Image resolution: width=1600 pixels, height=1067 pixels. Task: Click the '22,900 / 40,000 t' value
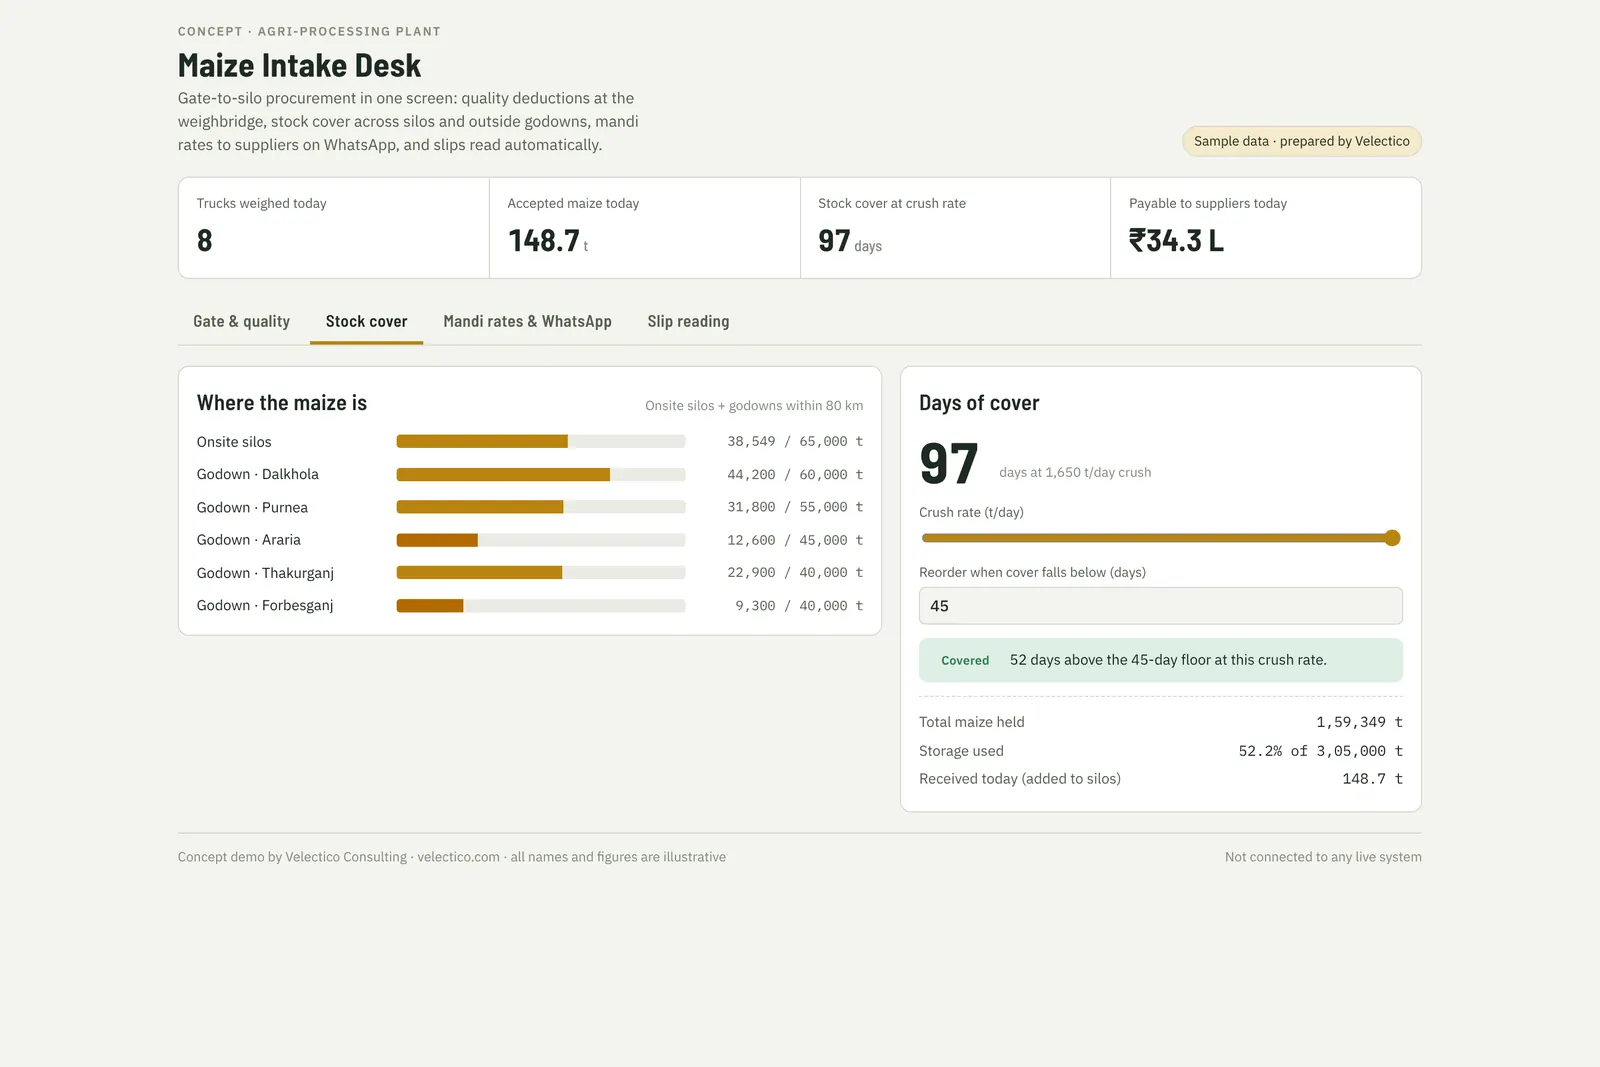tap(795, 573)
